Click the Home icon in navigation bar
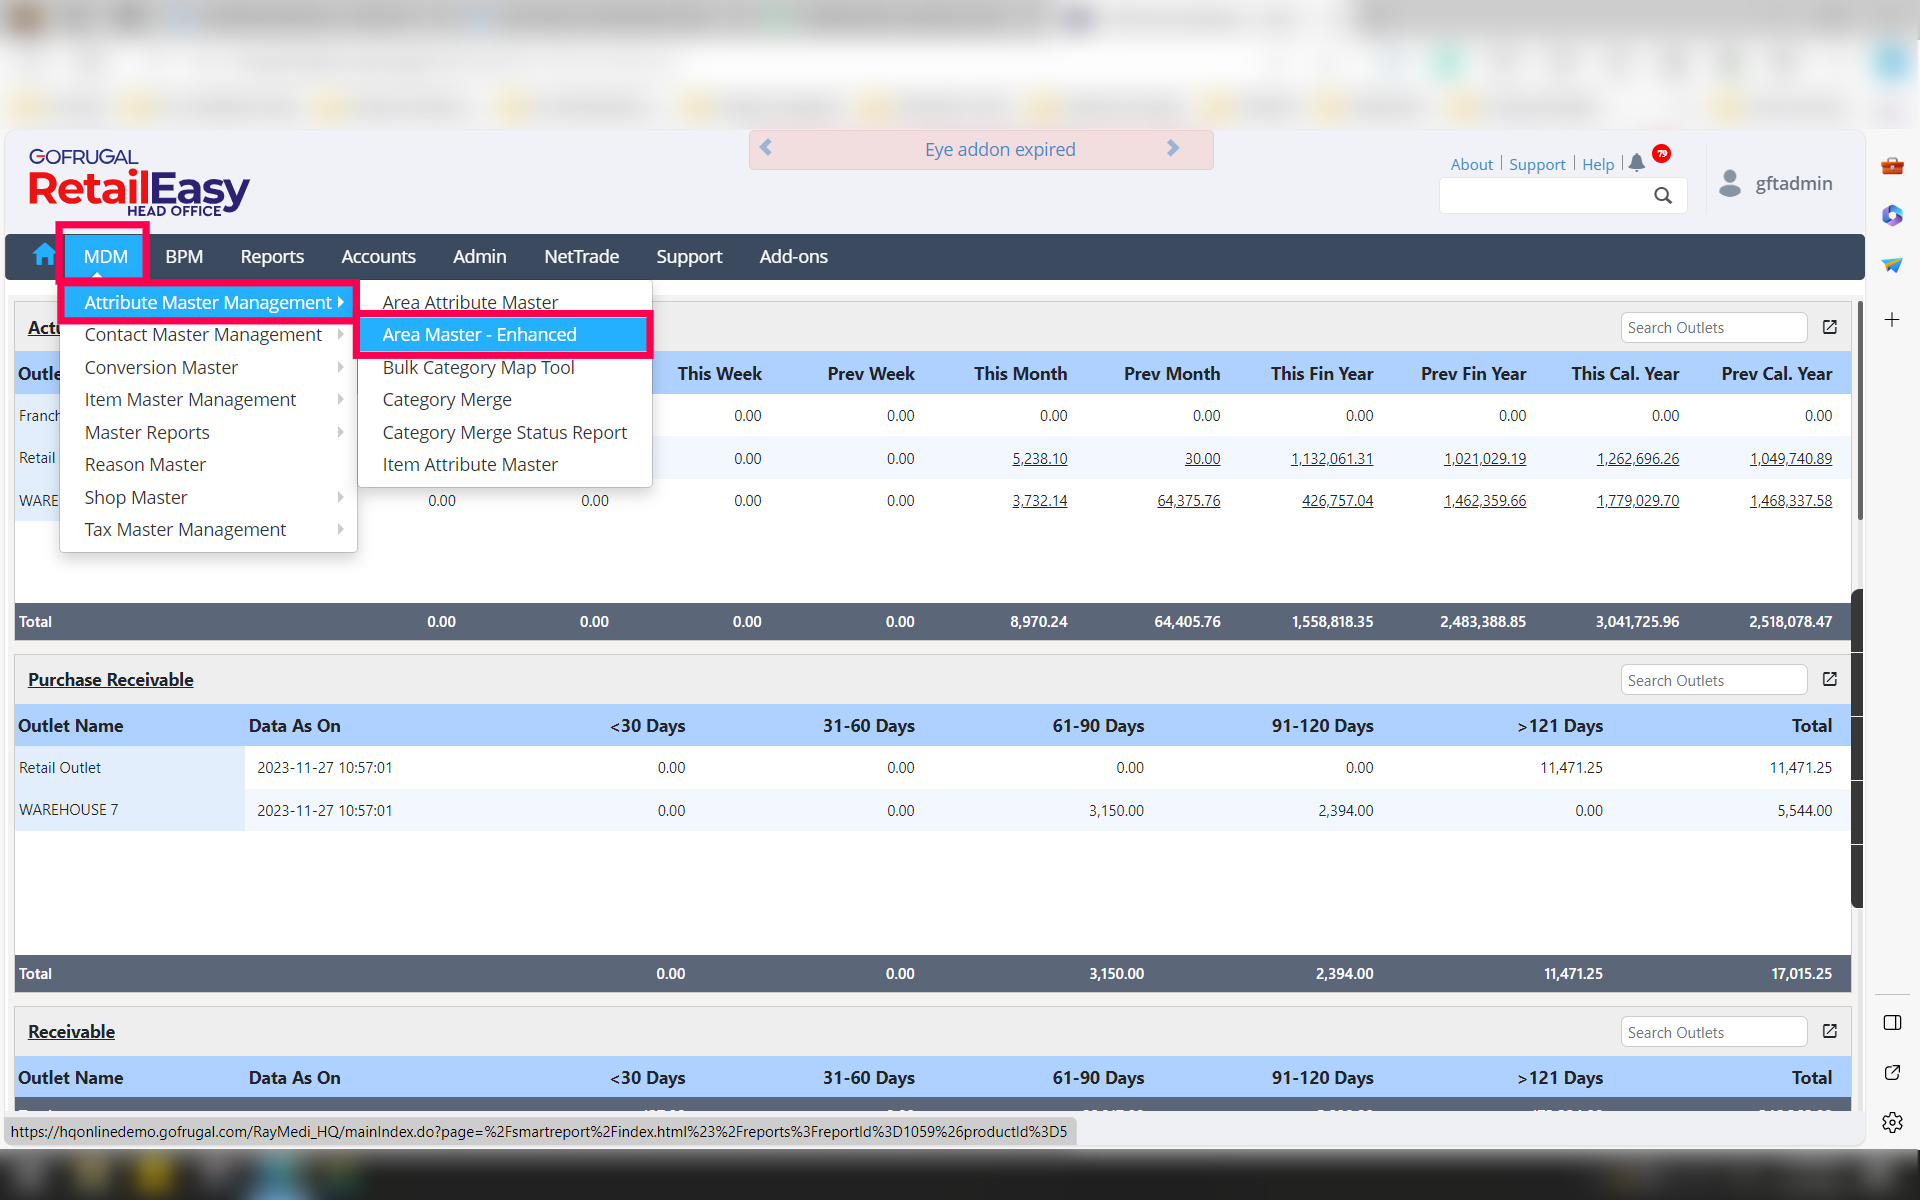Image resolution: width=1920 pixels, height=1200 pixels. (x=43, y=256)
